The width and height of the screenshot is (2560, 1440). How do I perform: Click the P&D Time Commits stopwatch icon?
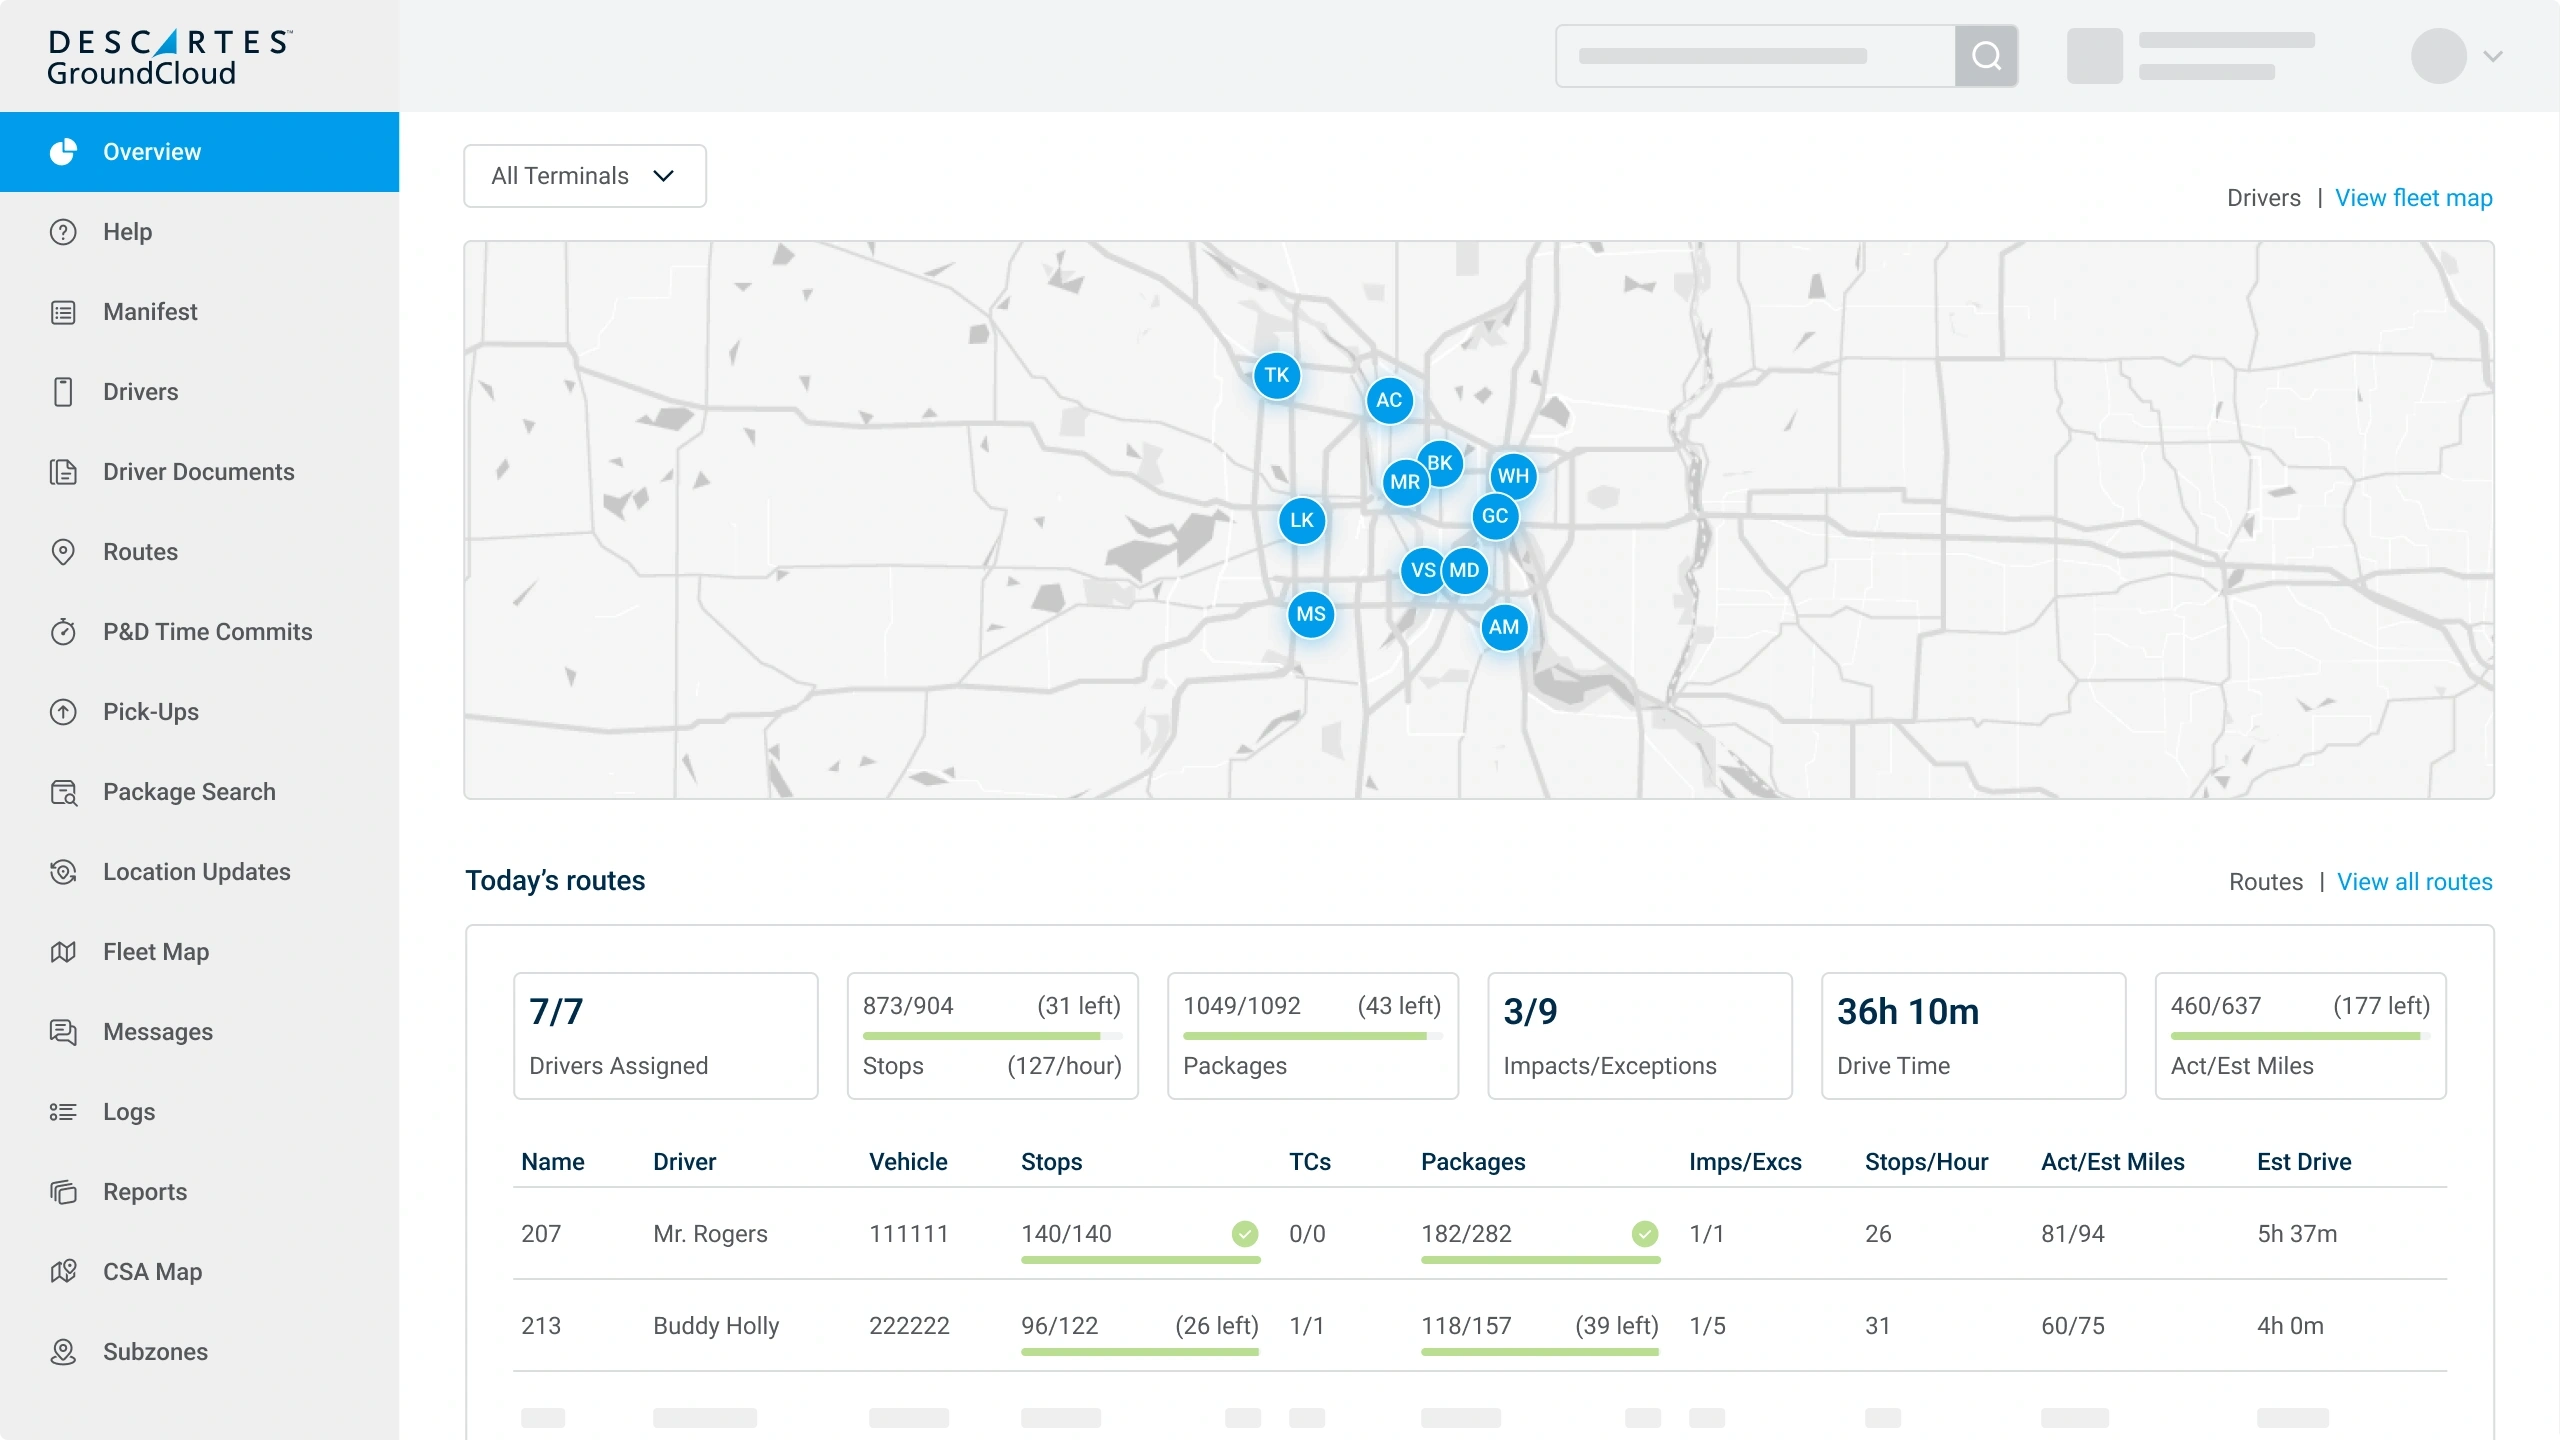(x=63, y=632)
